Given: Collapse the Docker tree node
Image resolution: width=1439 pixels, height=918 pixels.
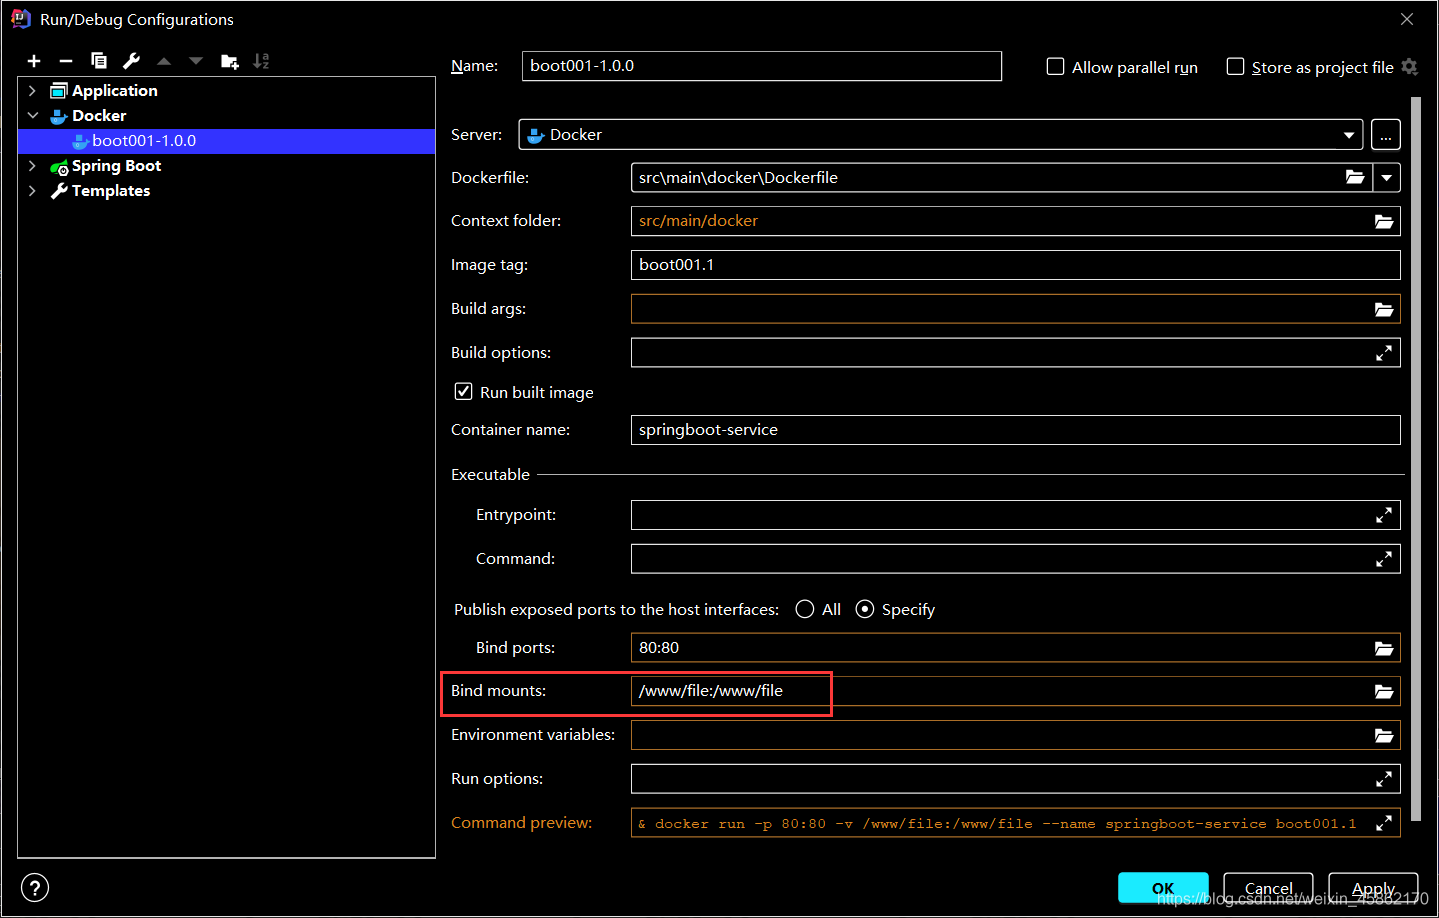Looking at the screenshot, I should (x=32, y=116).
